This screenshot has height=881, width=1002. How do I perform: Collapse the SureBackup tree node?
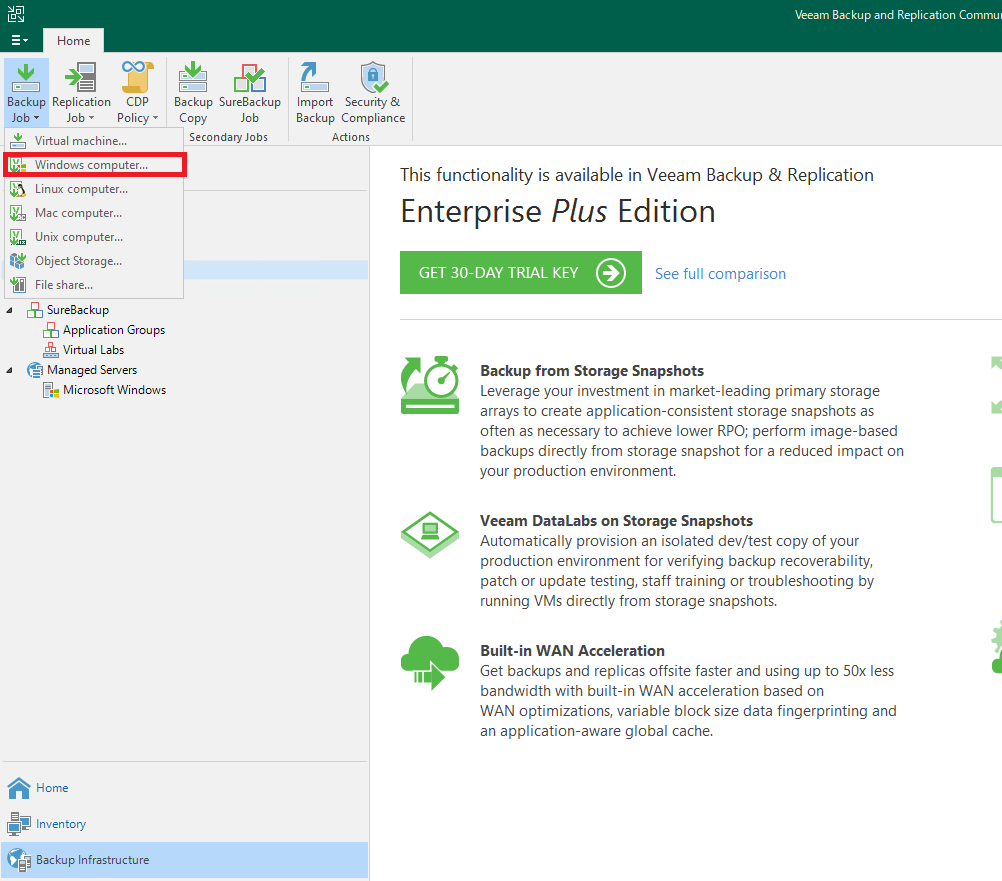coord(9,310)
